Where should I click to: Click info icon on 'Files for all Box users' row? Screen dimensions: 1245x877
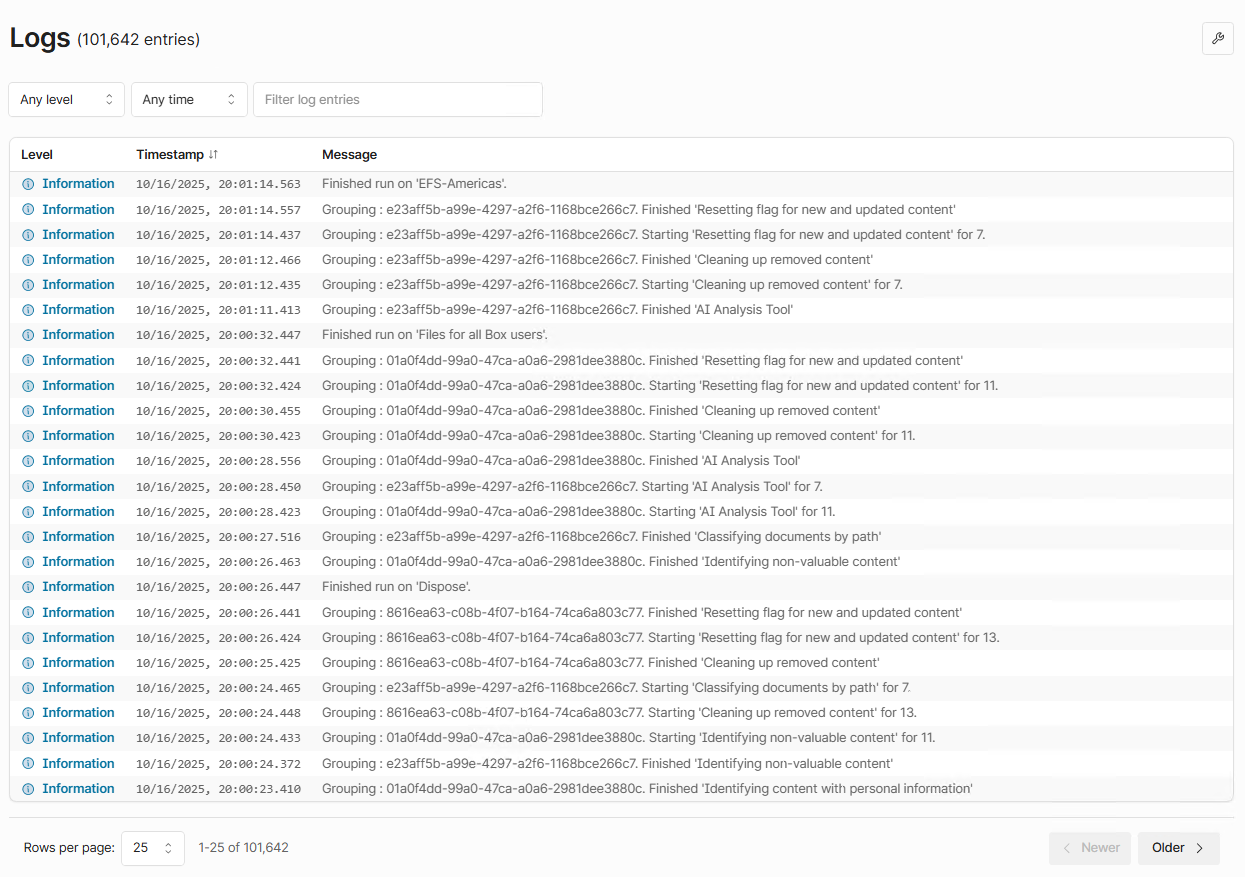click(x=28, y=335)
